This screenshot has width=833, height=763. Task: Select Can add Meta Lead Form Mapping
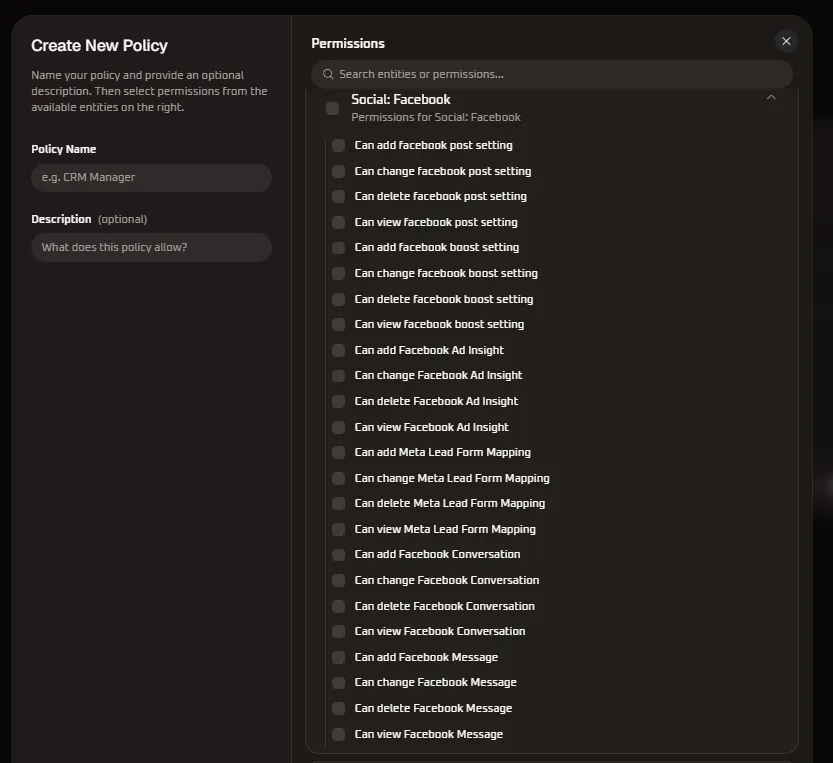338,452
